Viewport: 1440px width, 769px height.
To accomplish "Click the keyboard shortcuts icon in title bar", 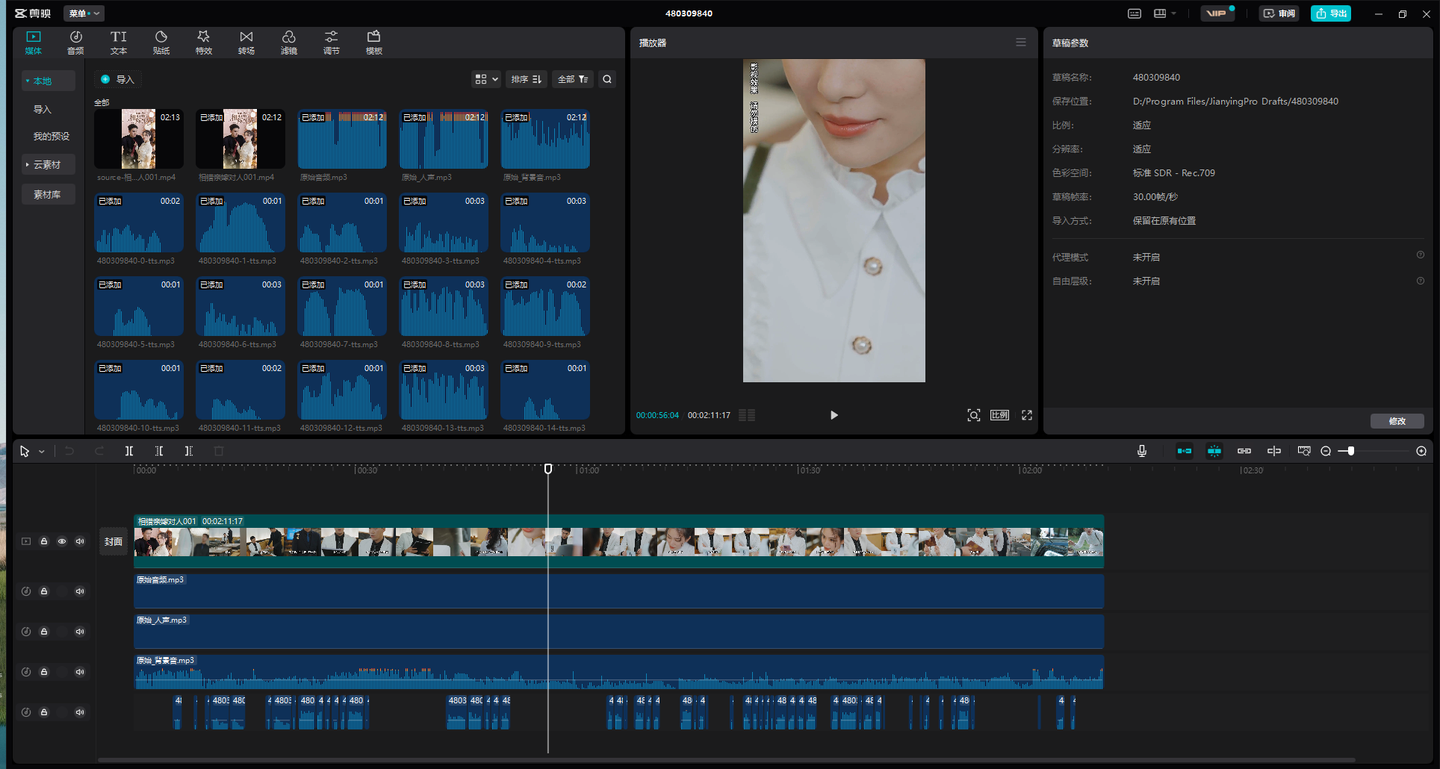I will point(1134,14).
